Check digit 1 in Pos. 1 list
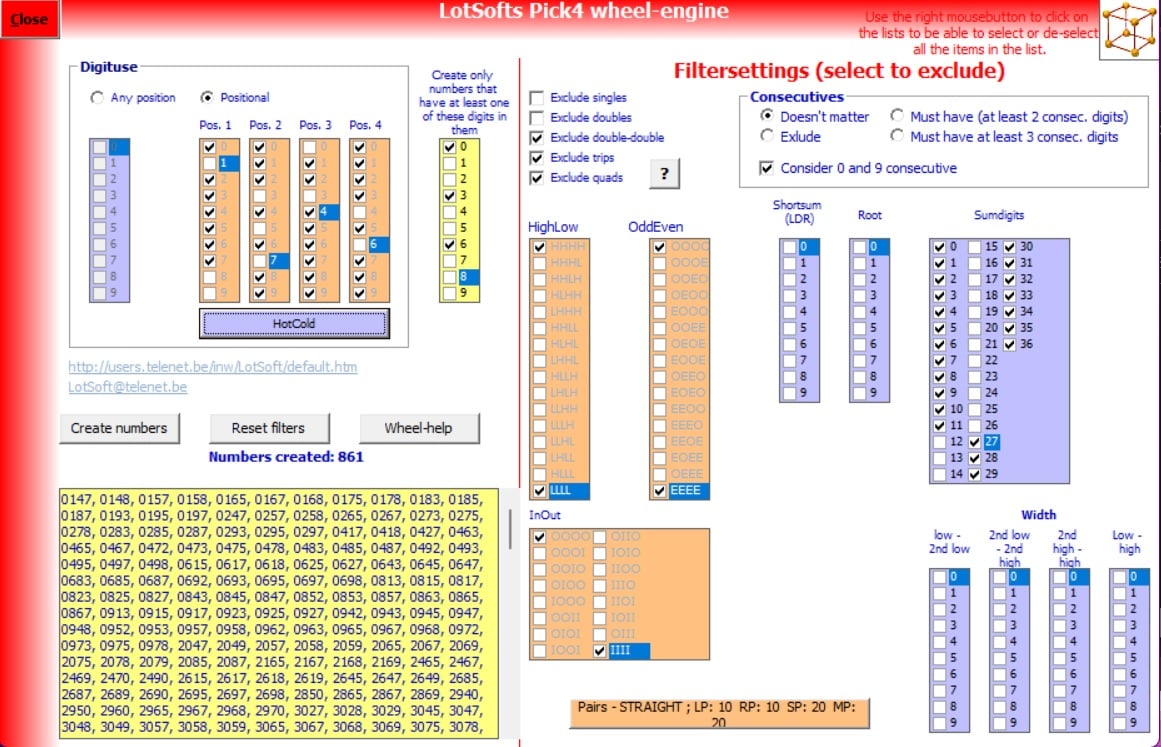 click(209, 164)
